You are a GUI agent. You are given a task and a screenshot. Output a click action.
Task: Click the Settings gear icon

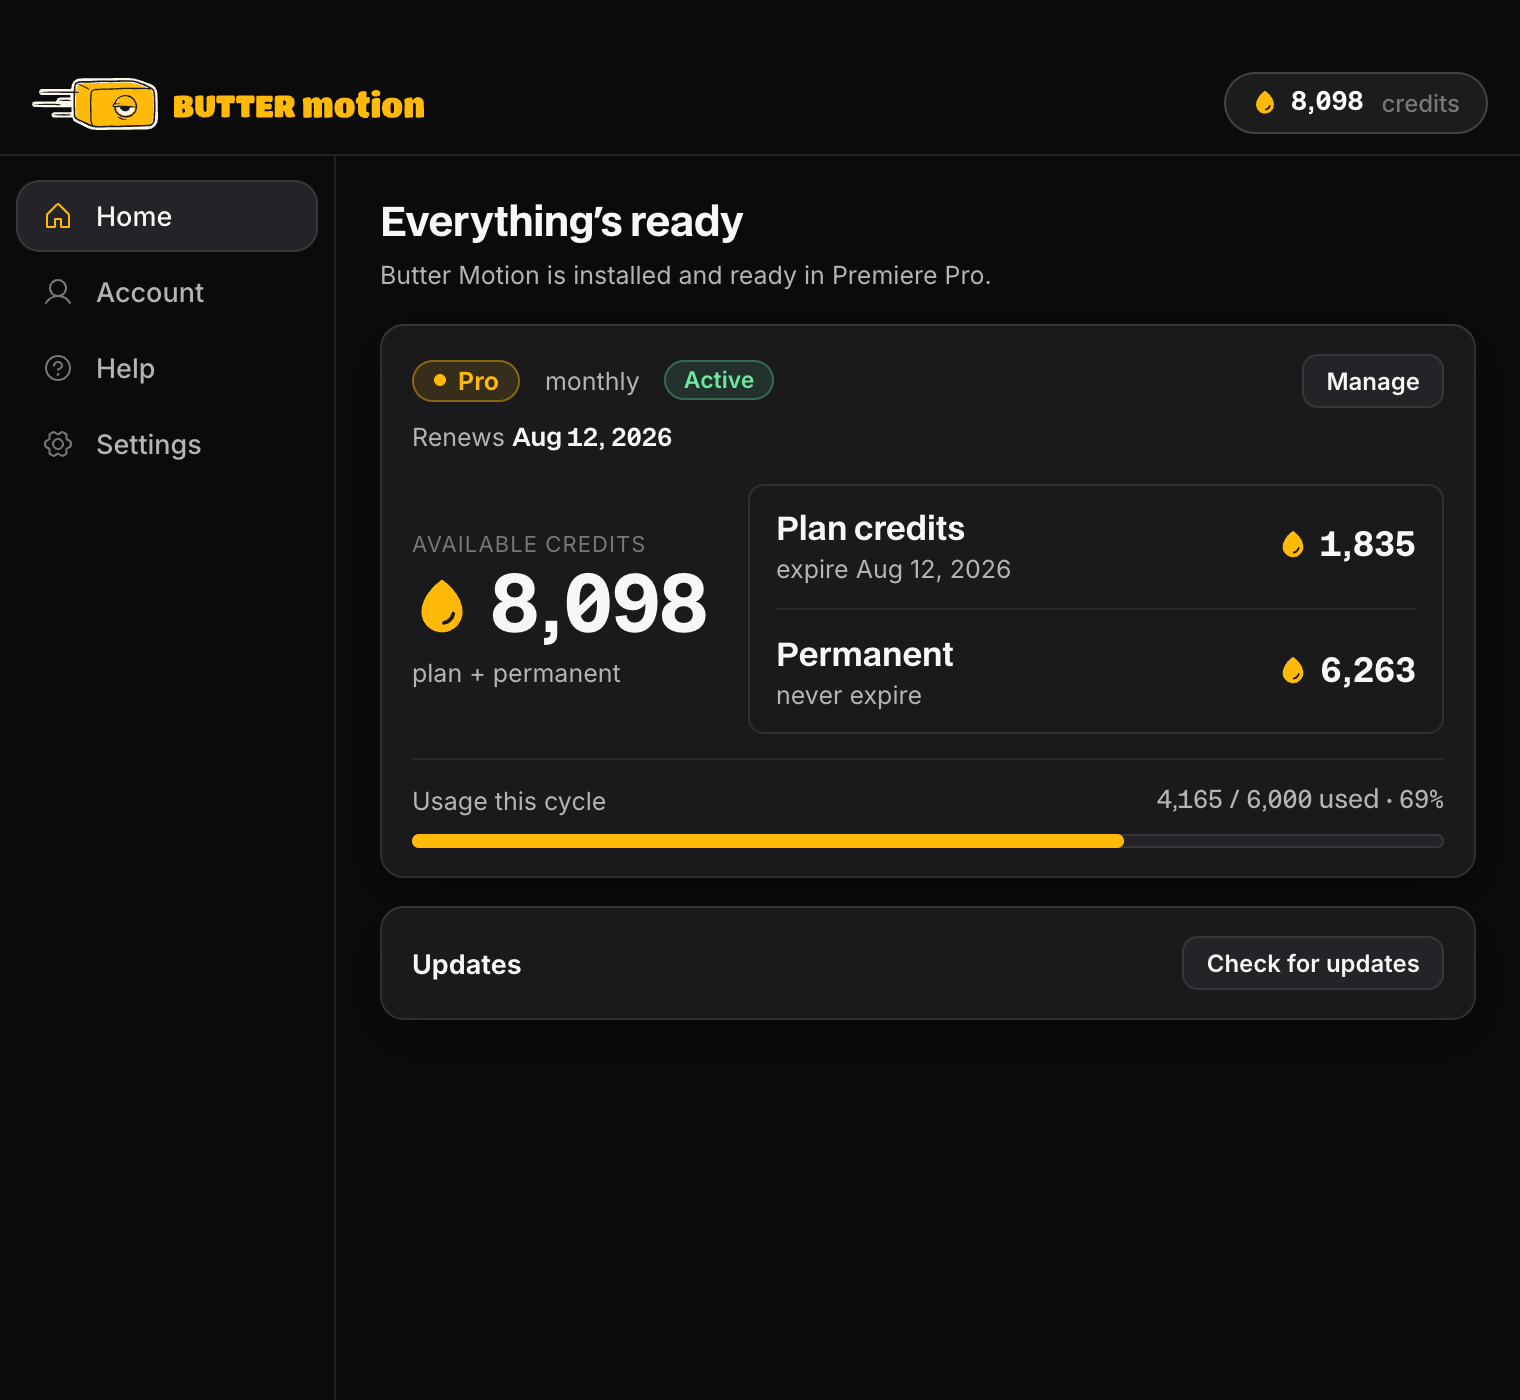(x=58, y=444)
